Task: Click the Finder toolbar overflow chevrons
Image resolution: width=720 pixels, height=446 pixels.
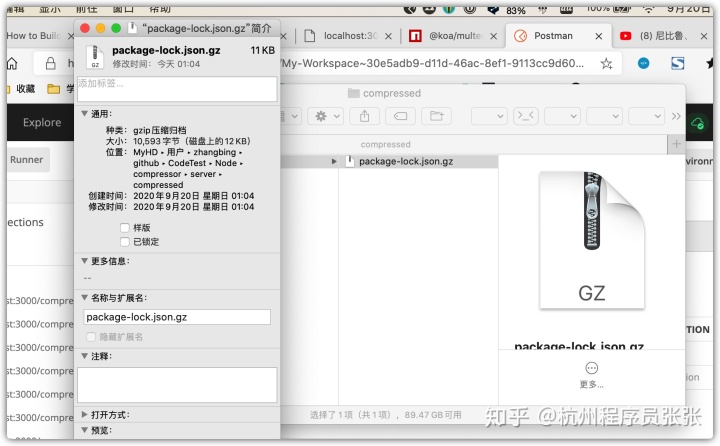Action: pos(676,116)
